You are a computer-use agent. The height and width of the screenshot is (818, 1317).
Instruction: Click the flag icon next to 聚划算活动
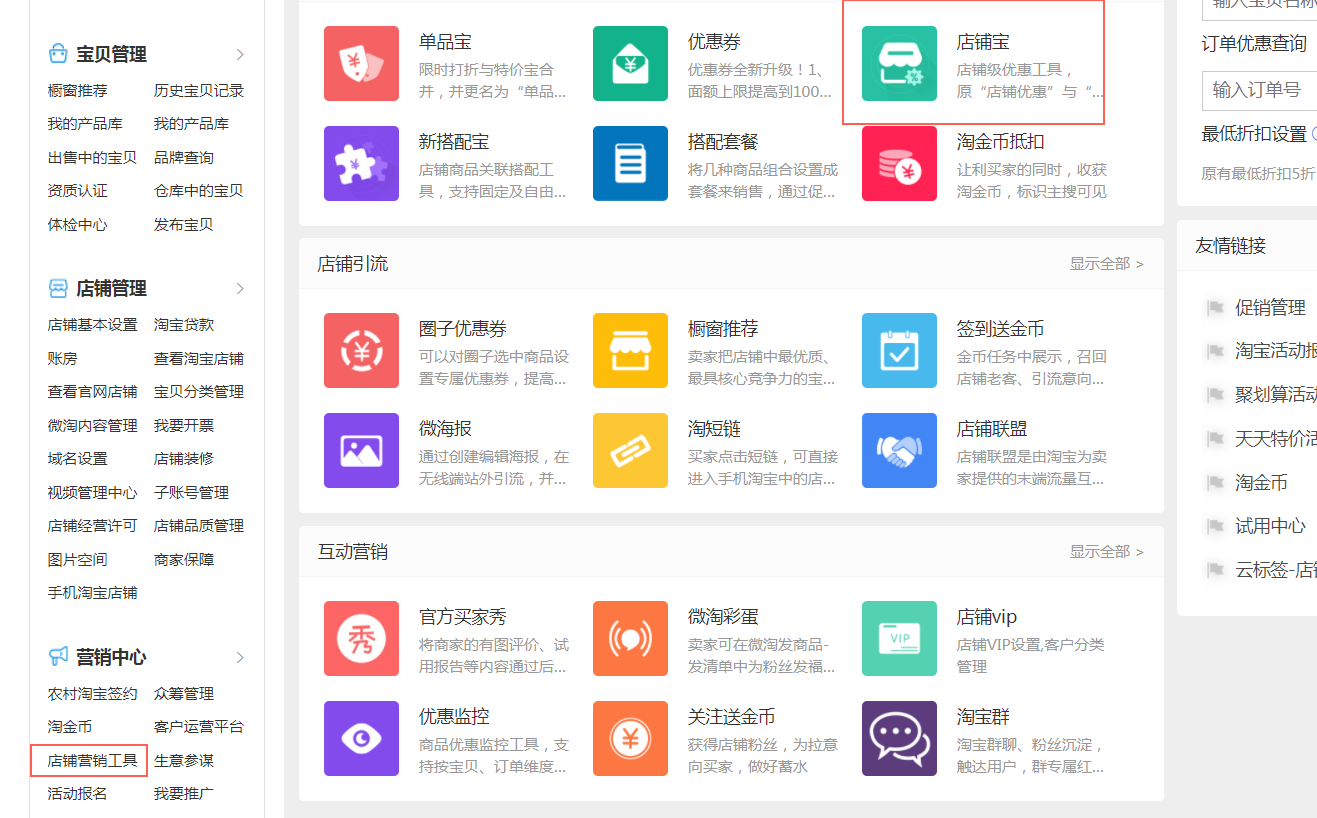(x=1215, y=395)
